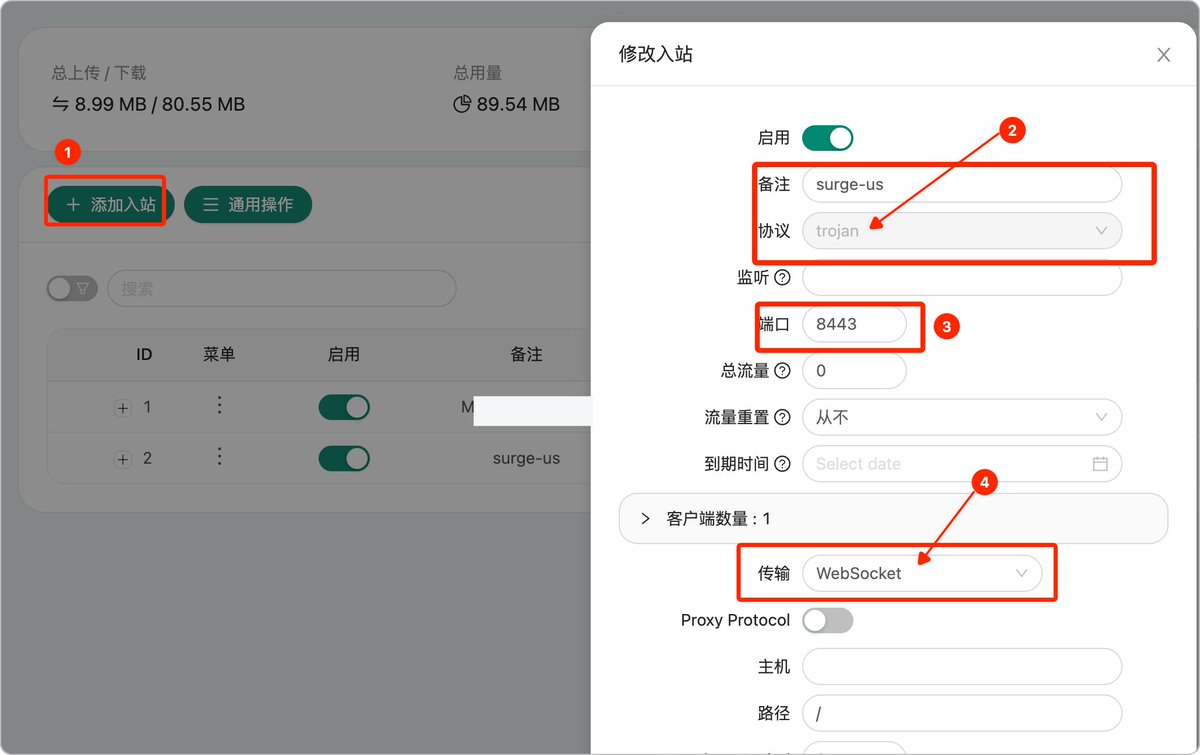Image resolution: width=1200 pixels, height=755 pixels.
Task: Open the 流量重置 dropdown showing 从不
Action: click(x=962, y=417)
